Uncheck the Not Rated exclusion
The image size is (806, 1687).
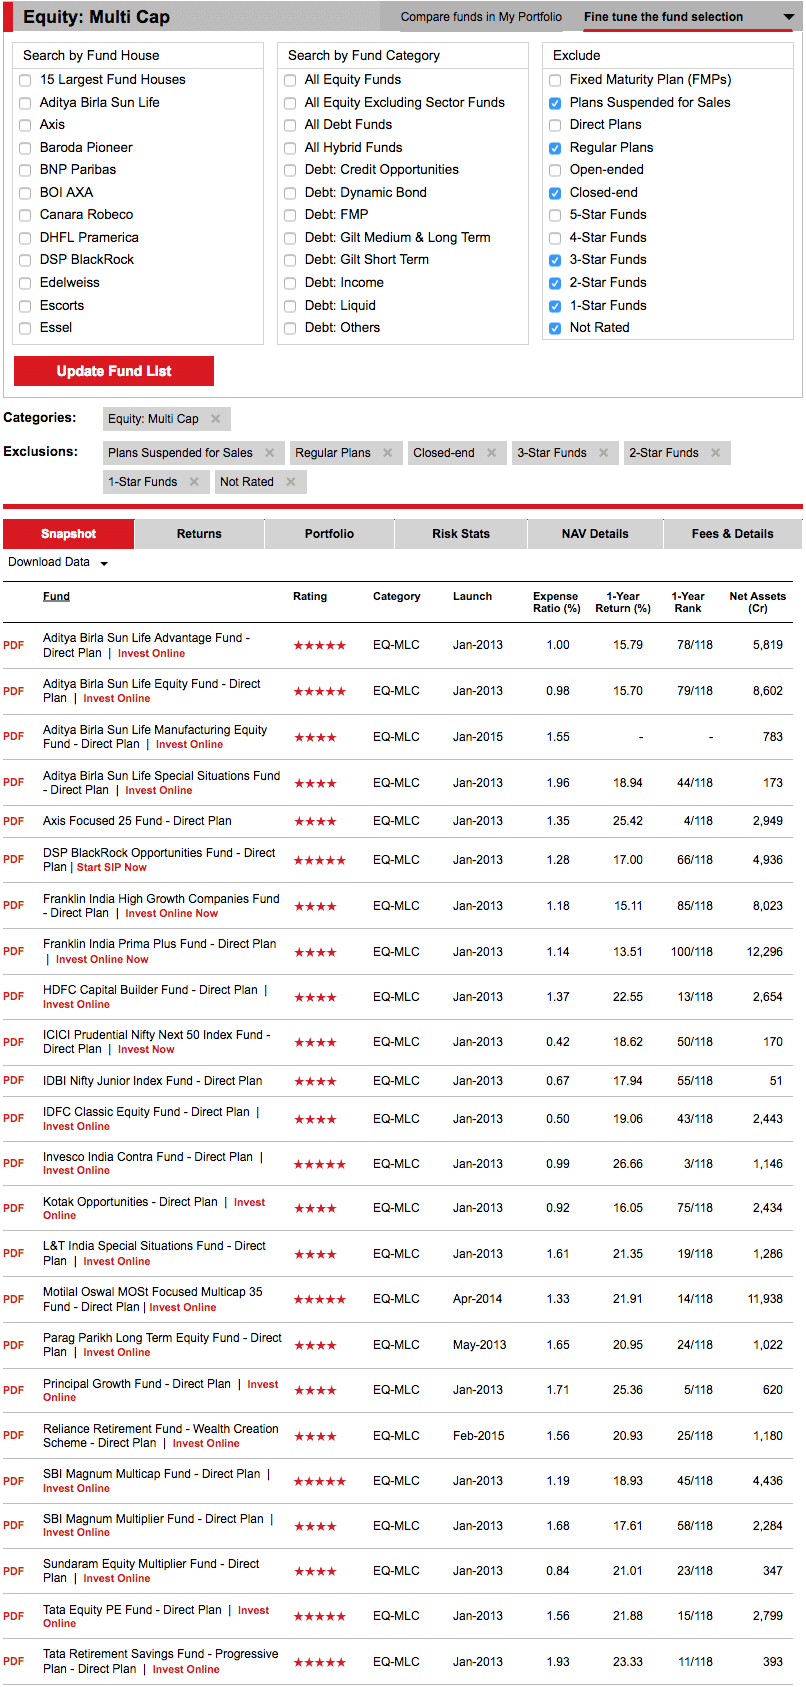pos(555,328)
